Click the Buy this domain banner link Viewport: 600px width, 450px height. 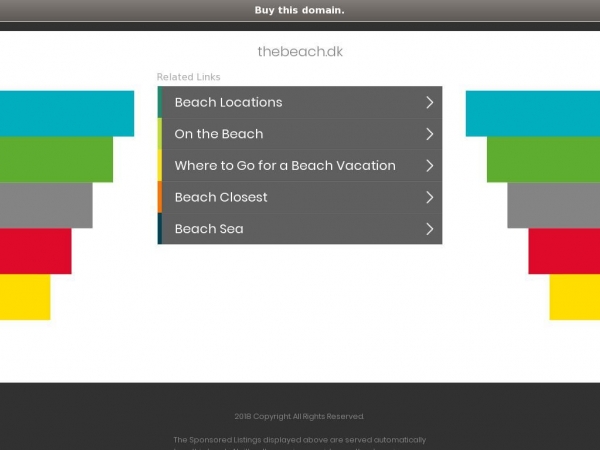[300, 10]
